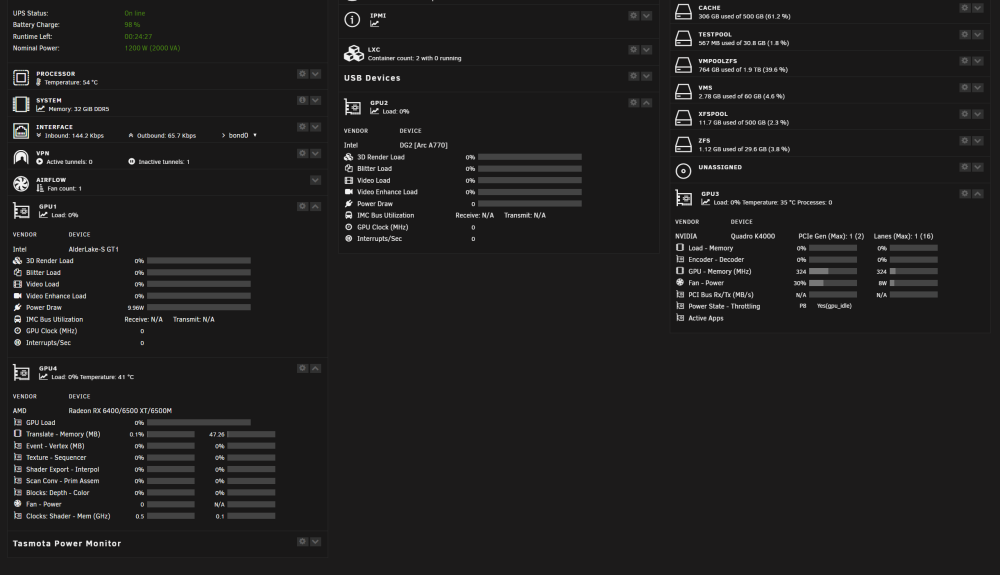Screen dimensions: 1000x575
Task: Open Tasmota Power Monitor settings gear
Action: [302, 542]
